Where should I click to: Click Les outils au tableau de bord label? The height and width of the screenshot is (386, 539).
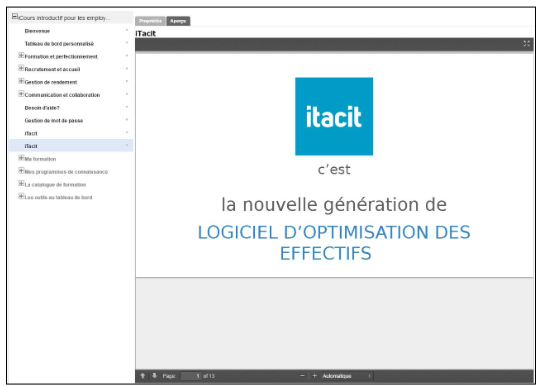(x=58, y=197)
